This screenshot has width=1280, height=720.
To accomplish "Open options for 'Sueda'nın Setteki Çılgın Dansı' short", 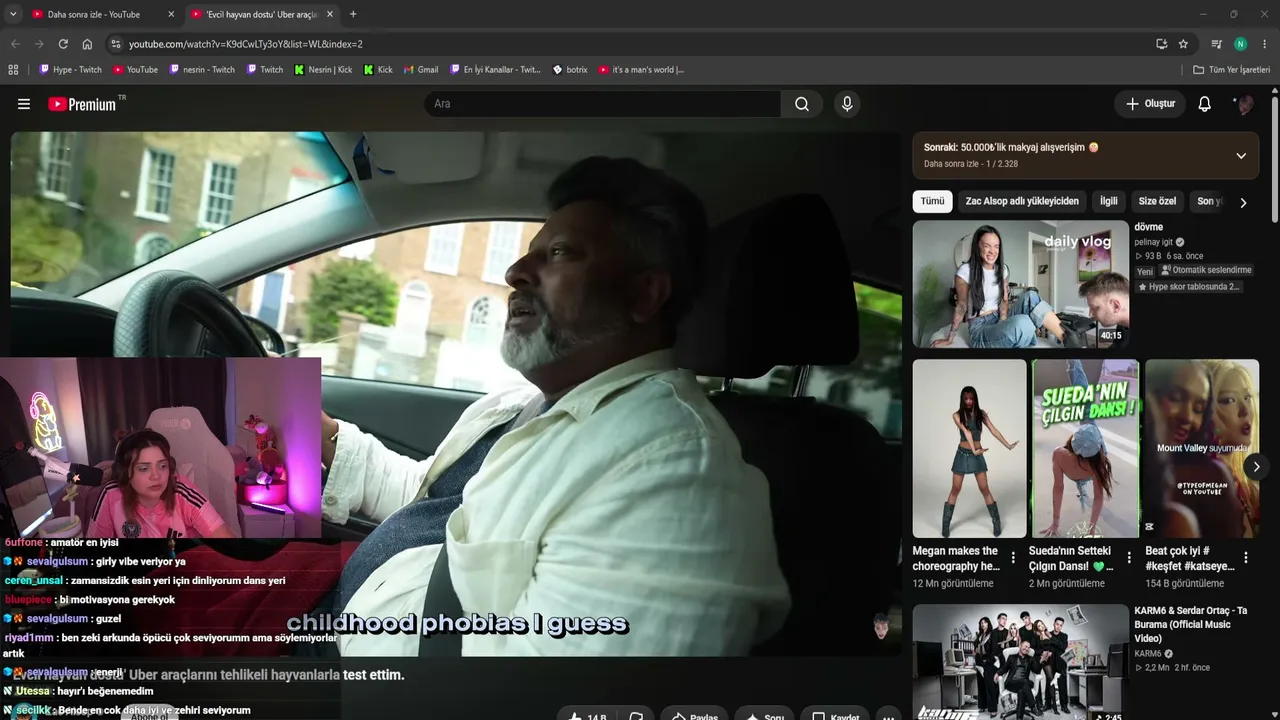I will coord(1129,558).
